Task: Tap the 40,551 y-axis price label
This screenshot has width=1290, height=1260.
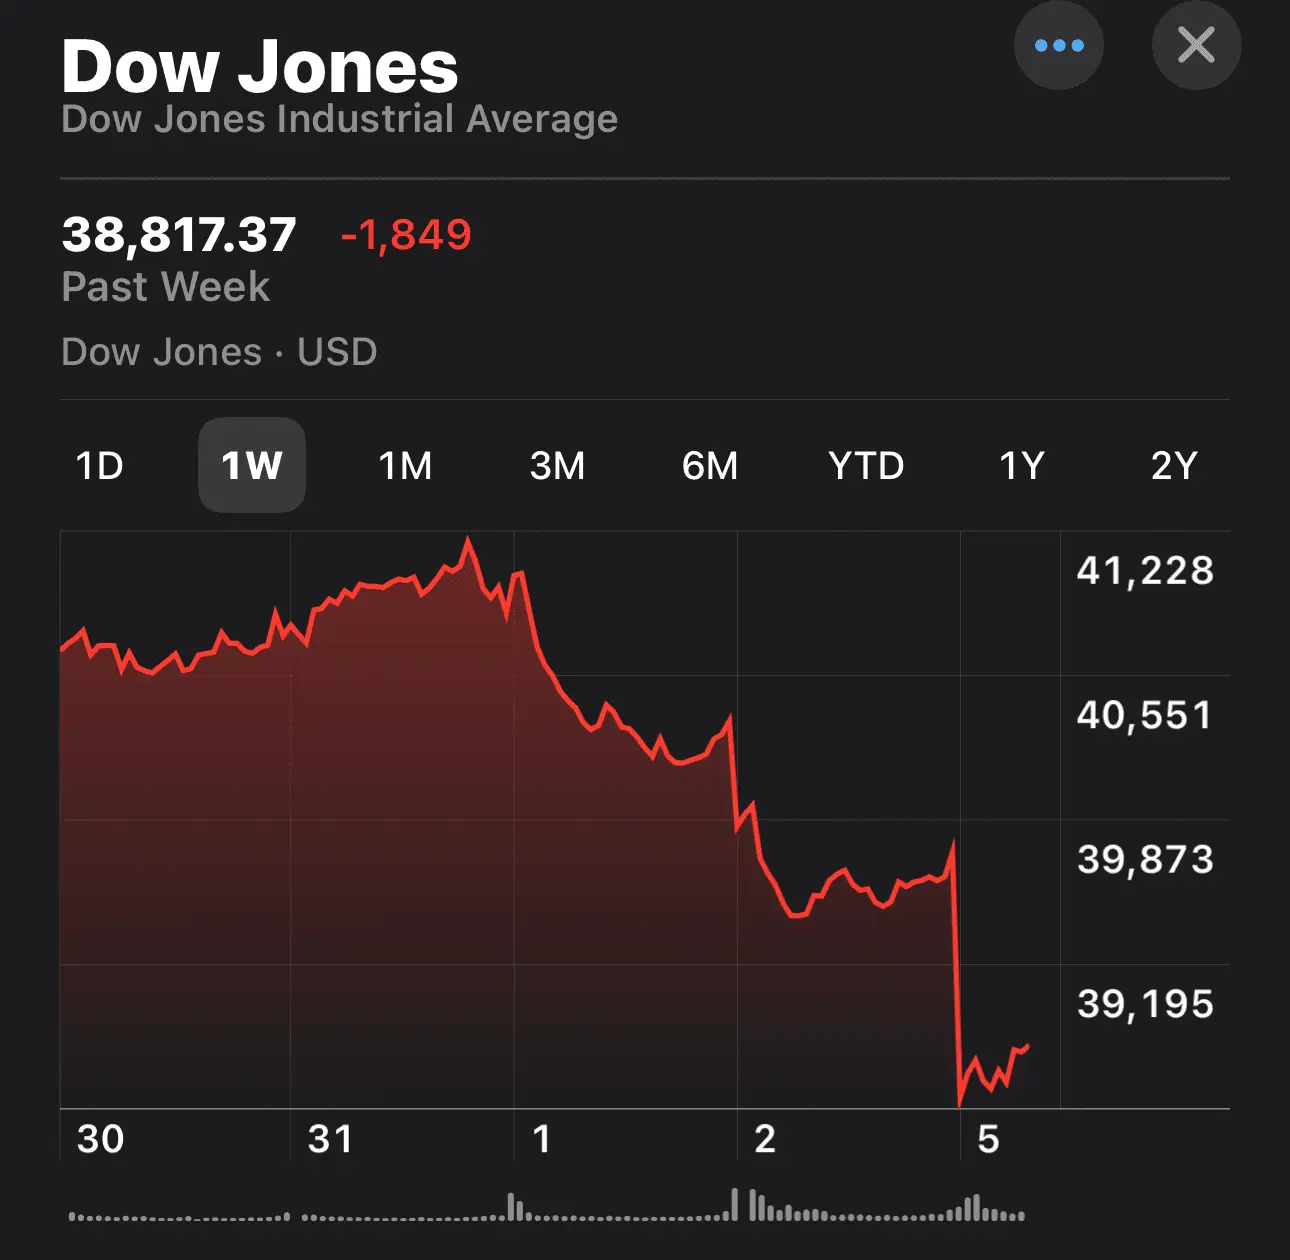Action: [x=1145, y=715]
